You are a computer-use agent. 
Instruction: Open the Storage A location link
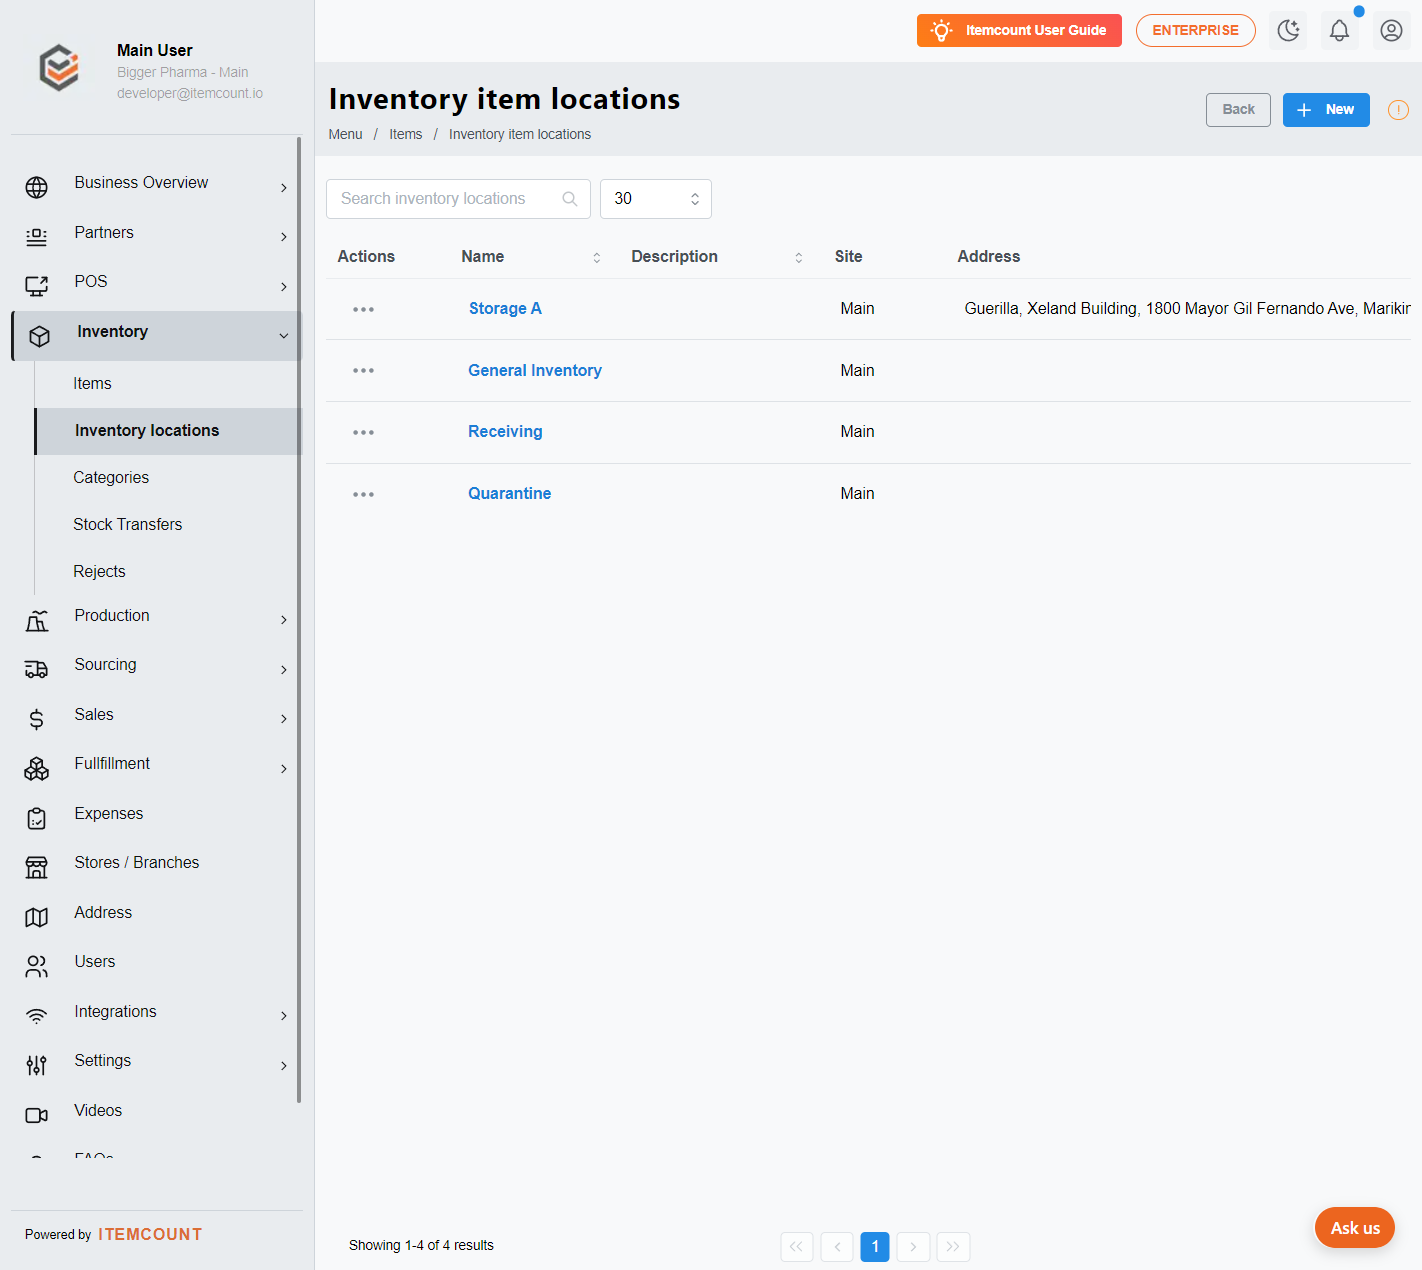coord(505,309)
